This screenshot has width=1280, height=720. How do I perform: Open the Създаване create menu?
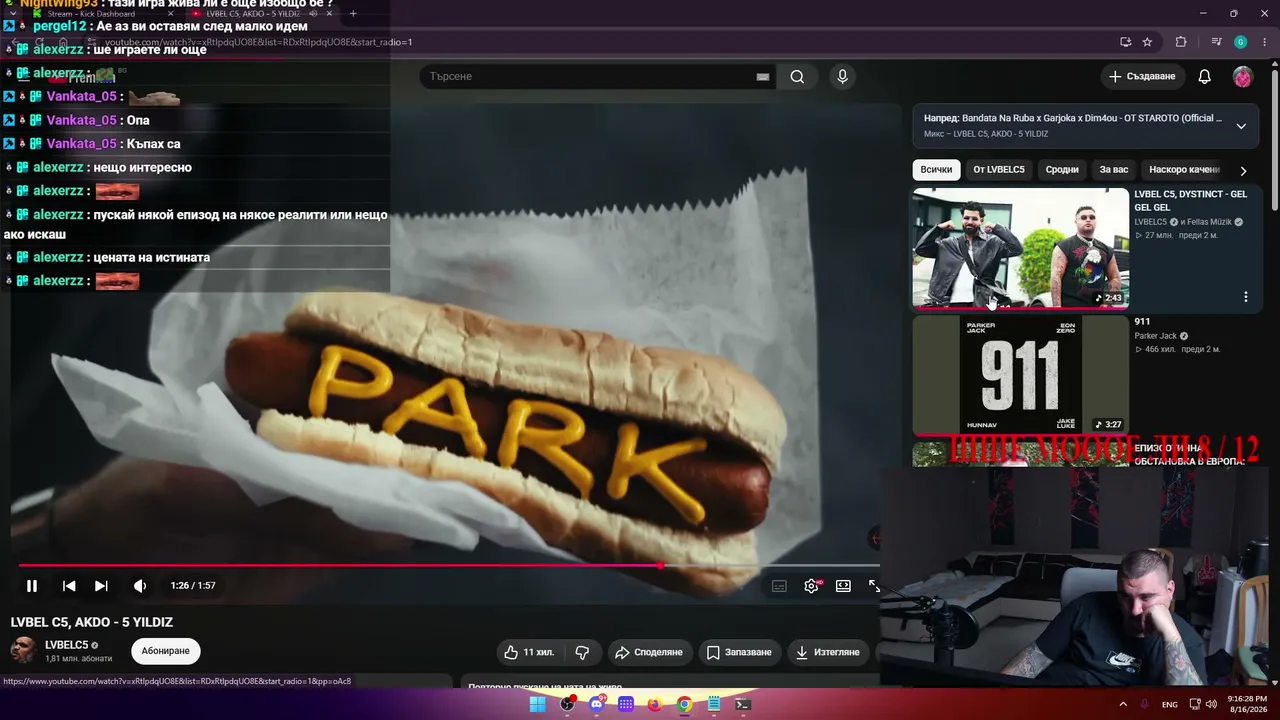click(x=1142, y=77)
